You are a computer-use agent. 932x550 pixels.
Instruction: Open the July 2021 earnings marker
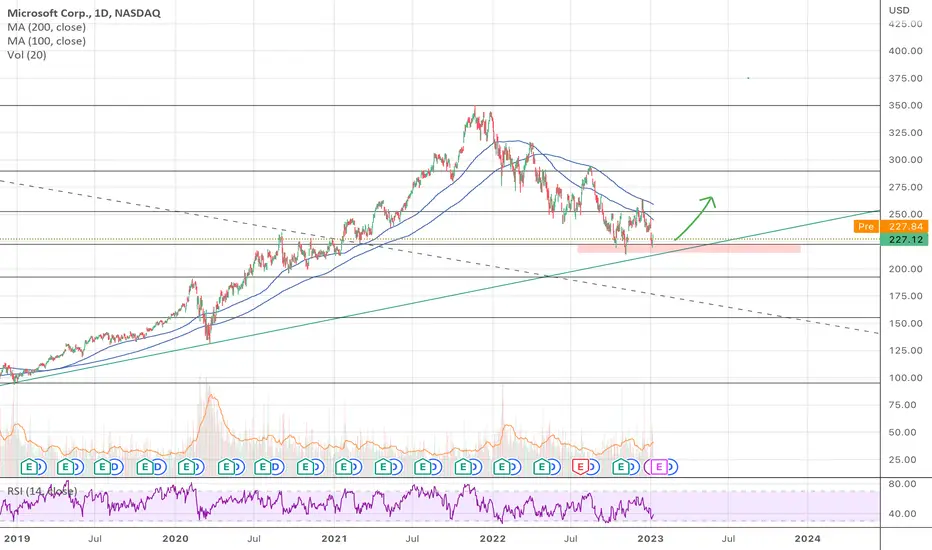pyautogui.click(x=423, y=467)
